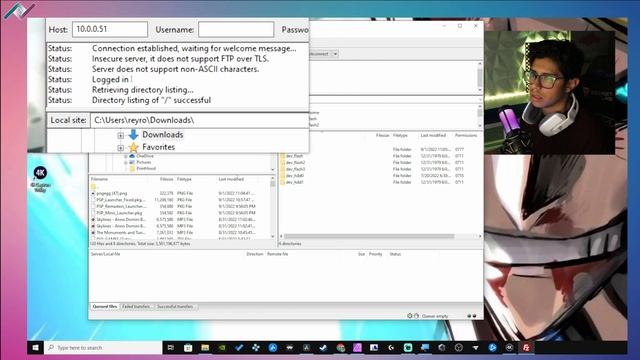Image resolution: width=640 pixels, height=360 pixels.
Task: Switch to the Failed transfers tab
Action: (137, 307)
